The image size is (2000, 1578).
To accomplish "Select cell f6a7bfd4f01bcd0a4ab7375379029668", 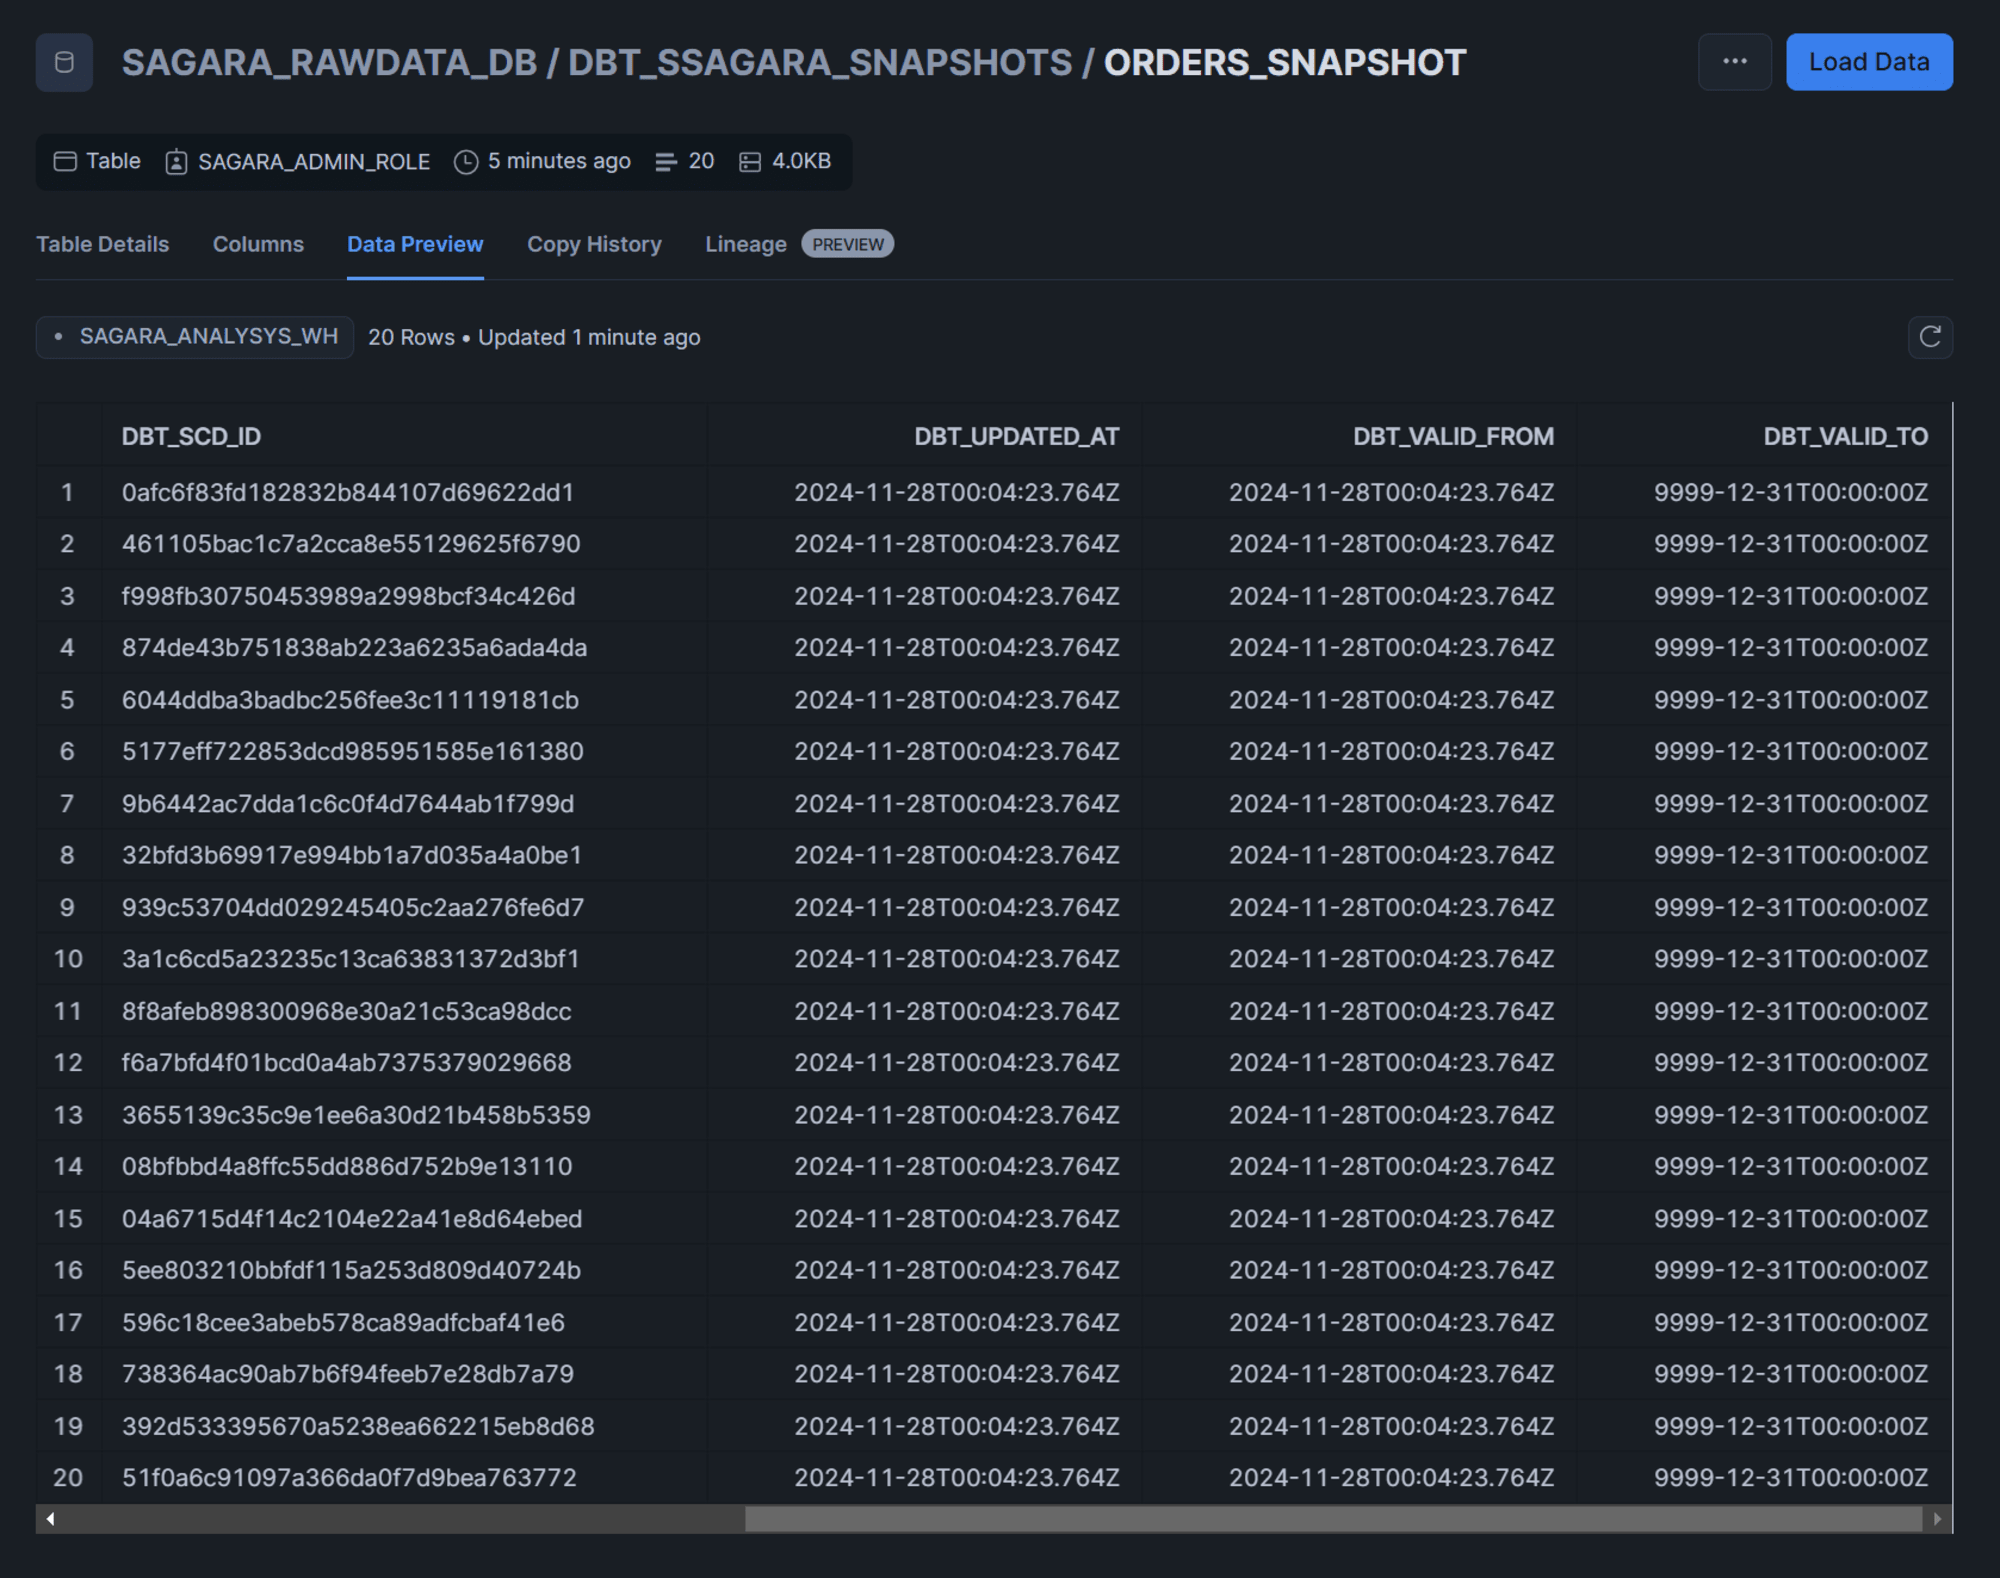I will (x=404, y=1063).
